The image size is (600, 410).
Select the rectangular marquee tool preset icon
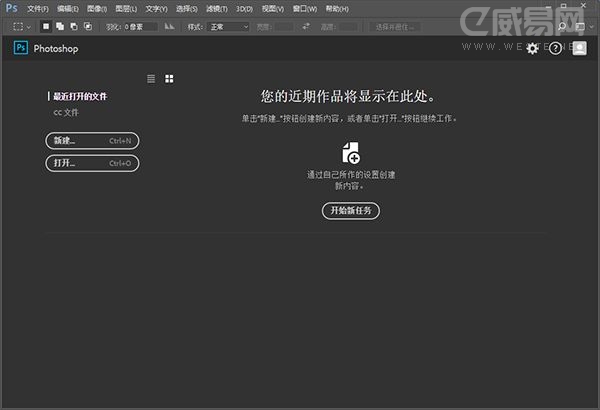[17, 27]
